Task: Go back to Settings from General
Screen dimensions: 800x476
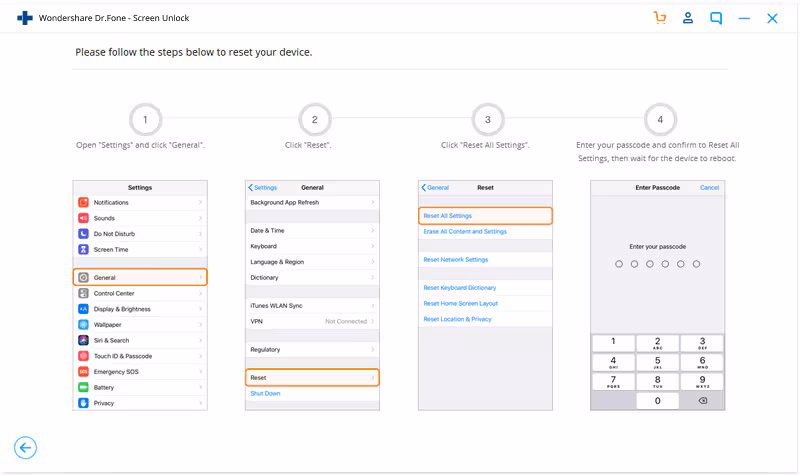Action: [263, 188]
